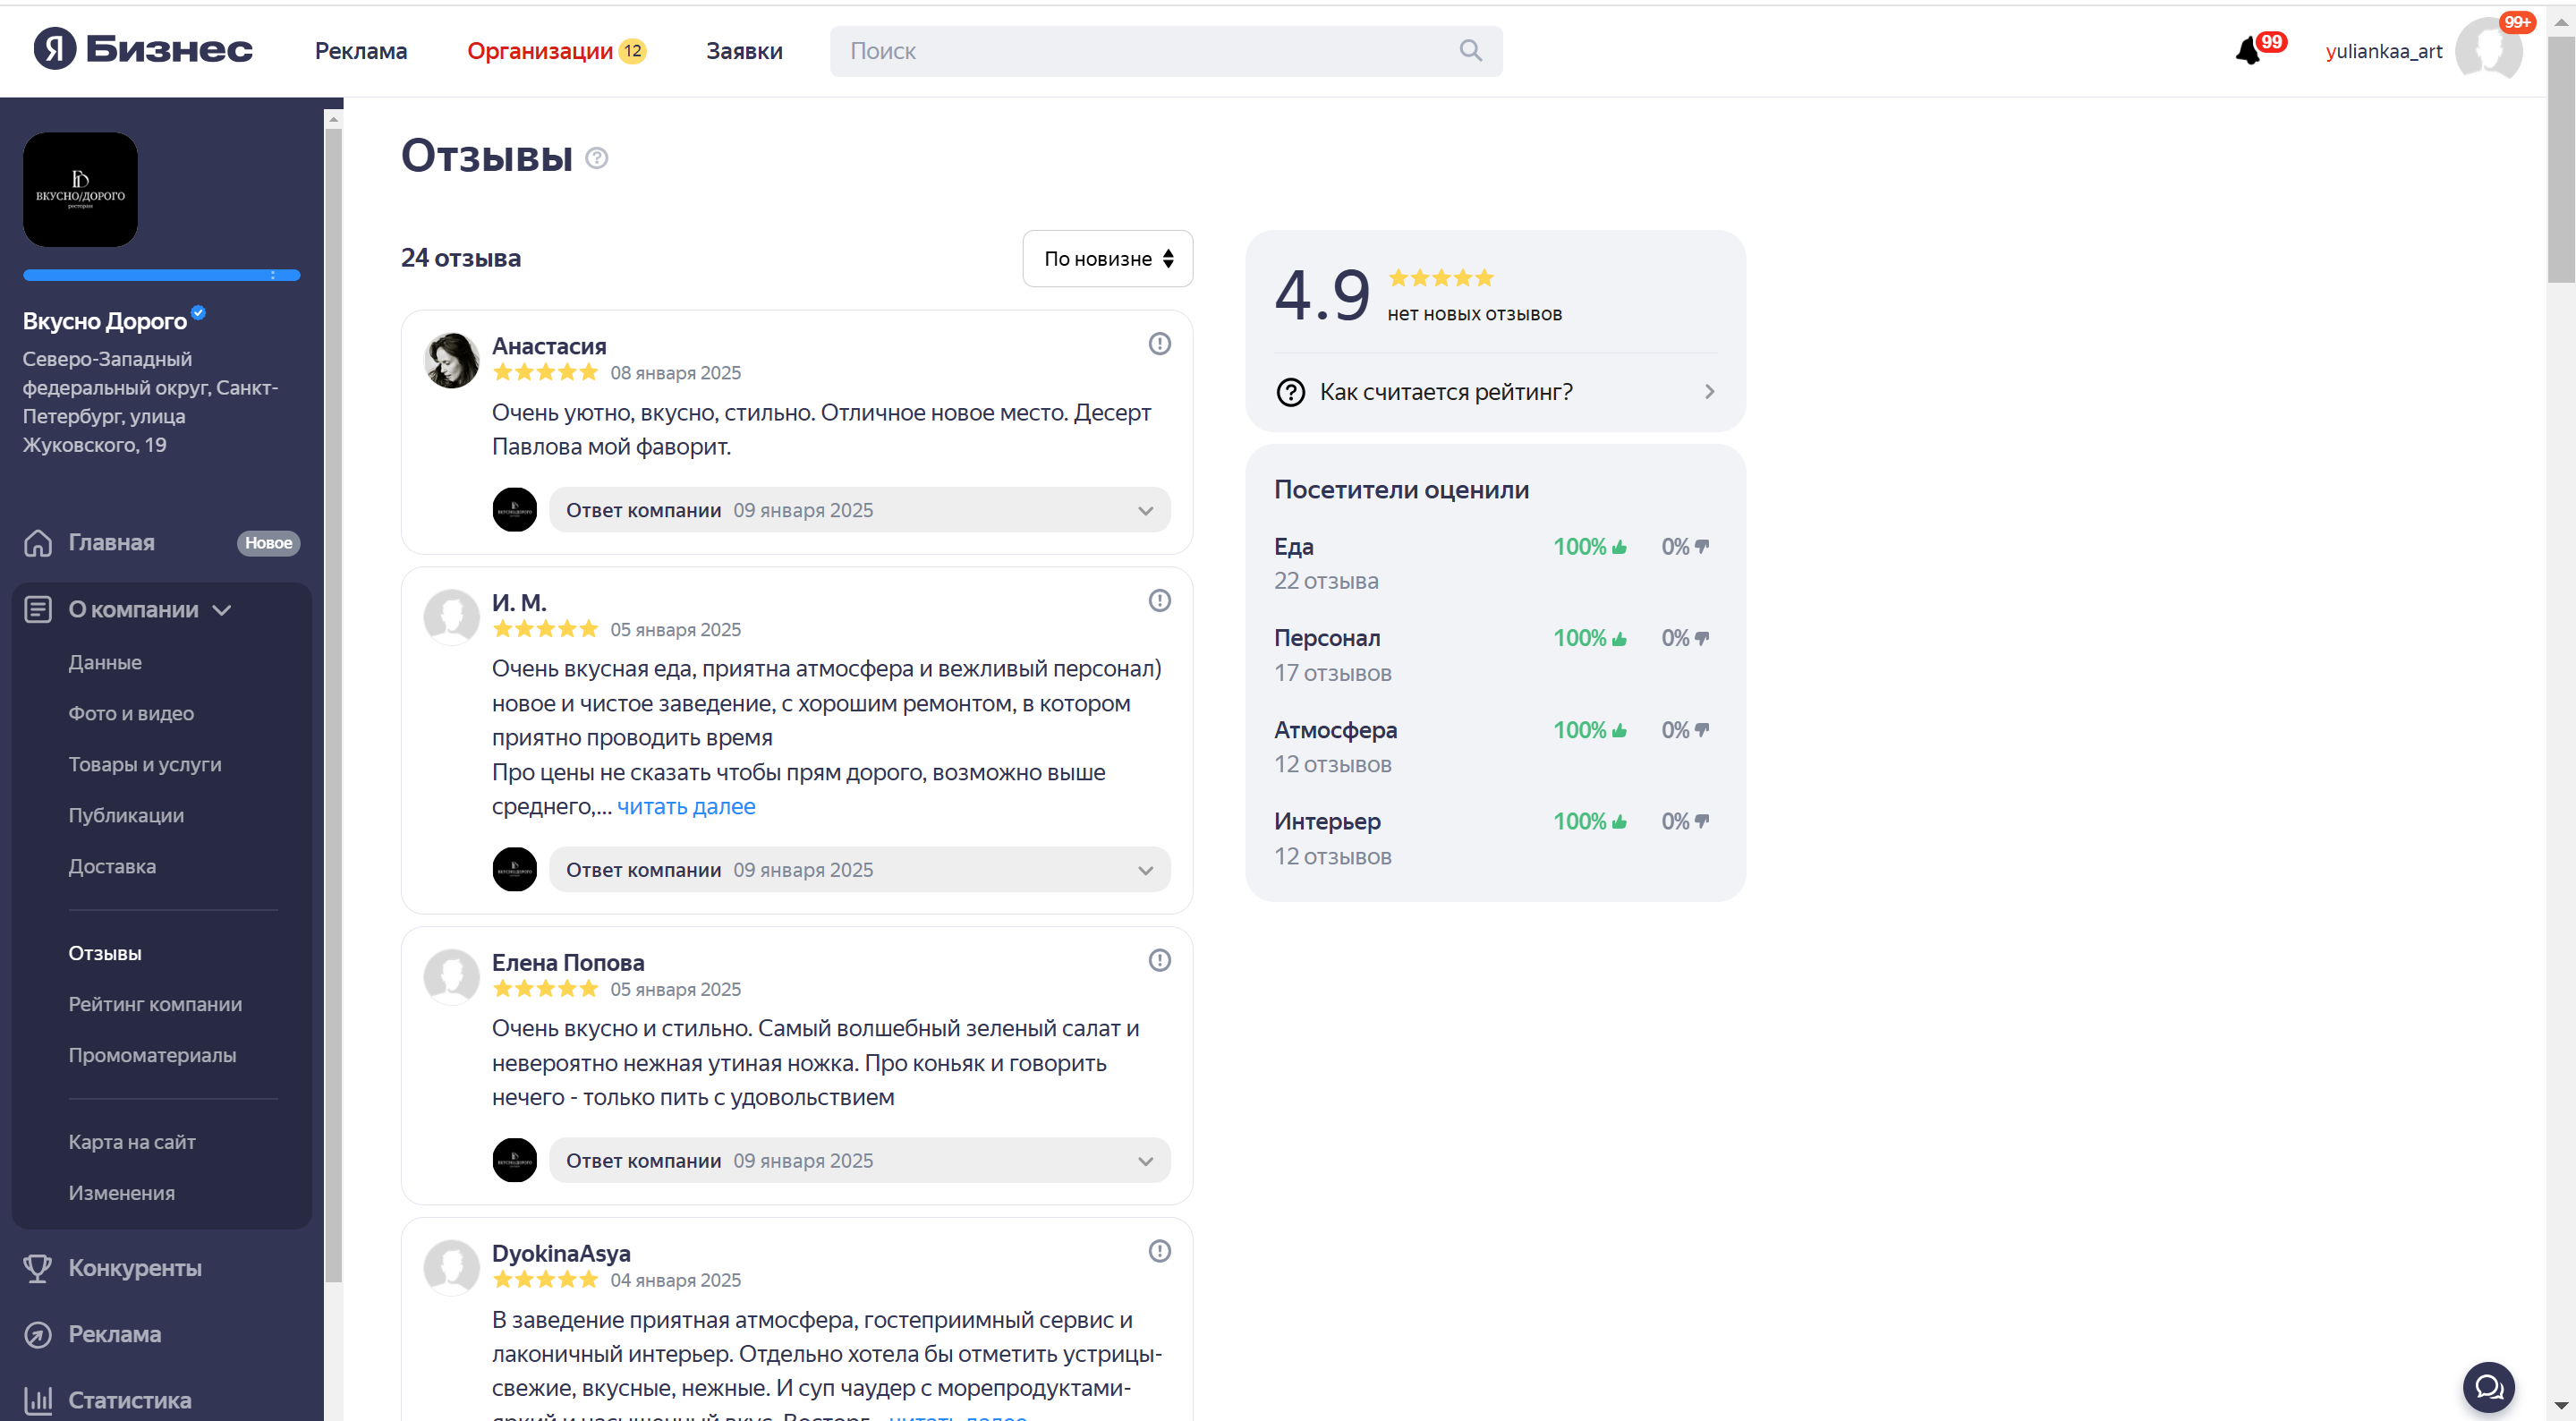The height and width of the screenshot is (1421, 2576).
Task: Click the blue profile completion progress bar
Action: pos(161,275)
